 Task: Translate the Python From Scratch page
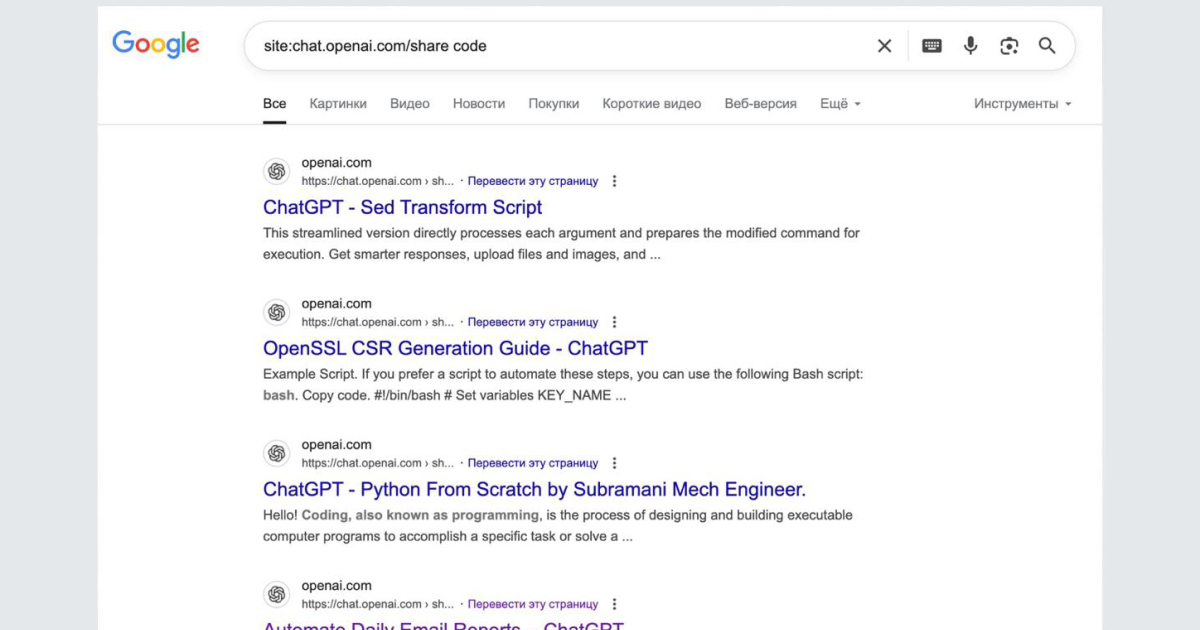tap(533, 463)
